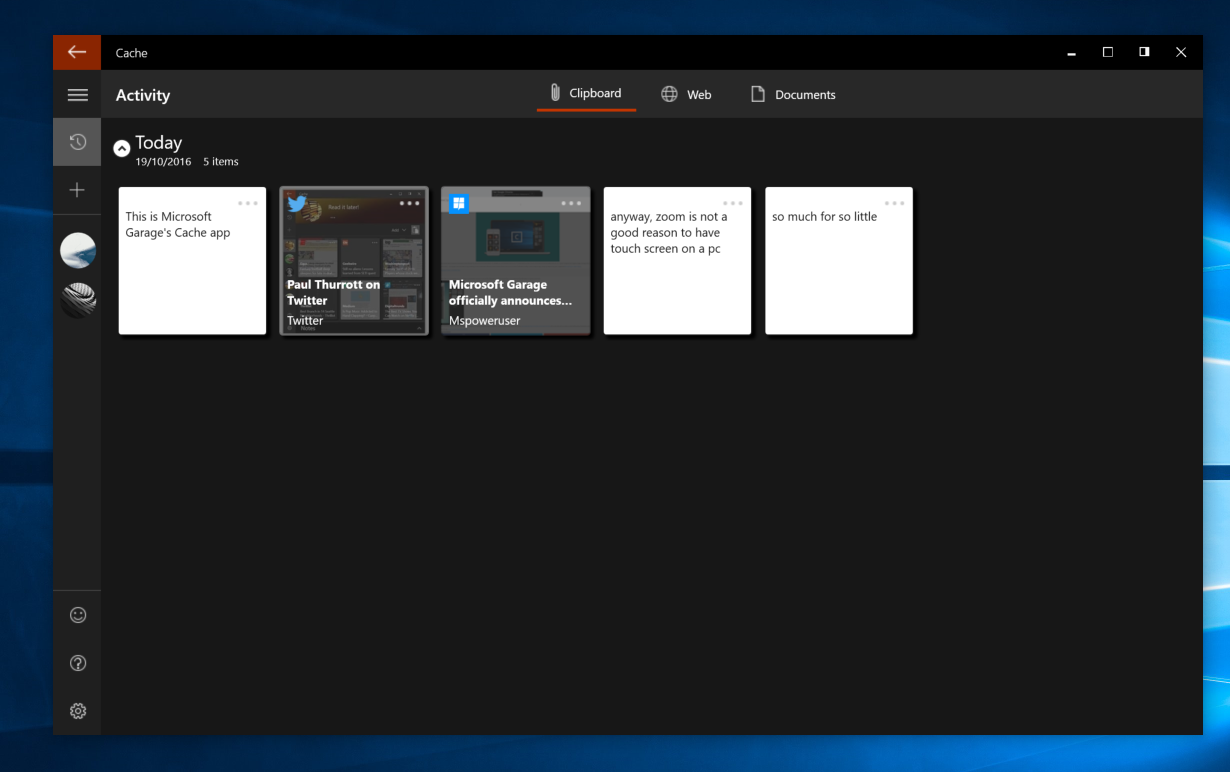Open the help question mark icon
Screen dimensions: 1230x772
click(x=78, y=663)
